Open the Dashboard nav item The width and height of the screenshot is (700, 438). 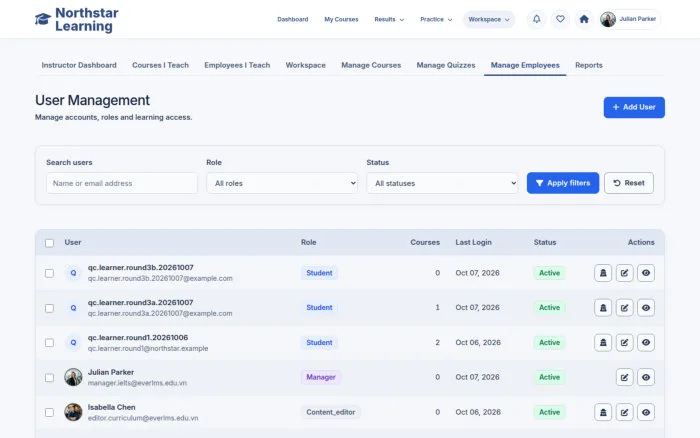(x=293, y=19)
